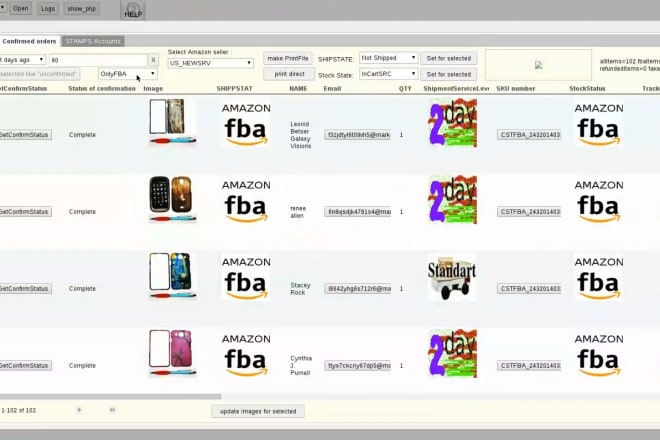Click the disabled selected like "unconfirmed" button
Image resolution: width=660 pixels, height=440 pixels.
pos(39,74)
